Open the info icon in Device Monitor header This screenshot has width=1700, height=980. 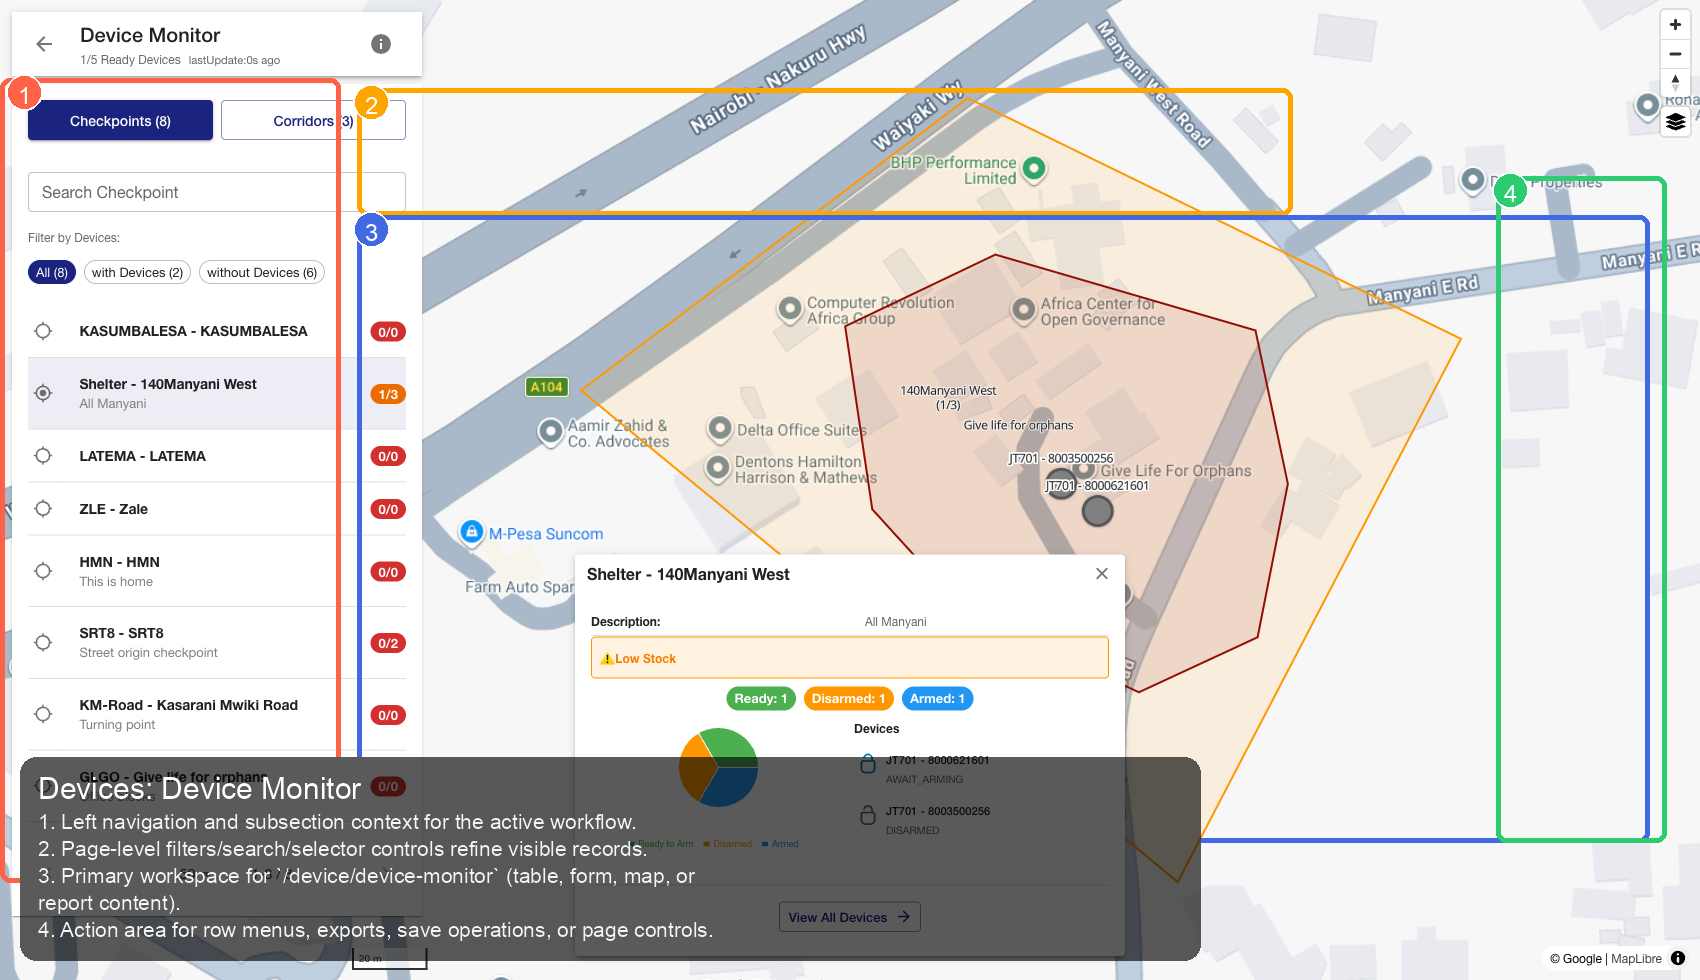coord(380,44)
